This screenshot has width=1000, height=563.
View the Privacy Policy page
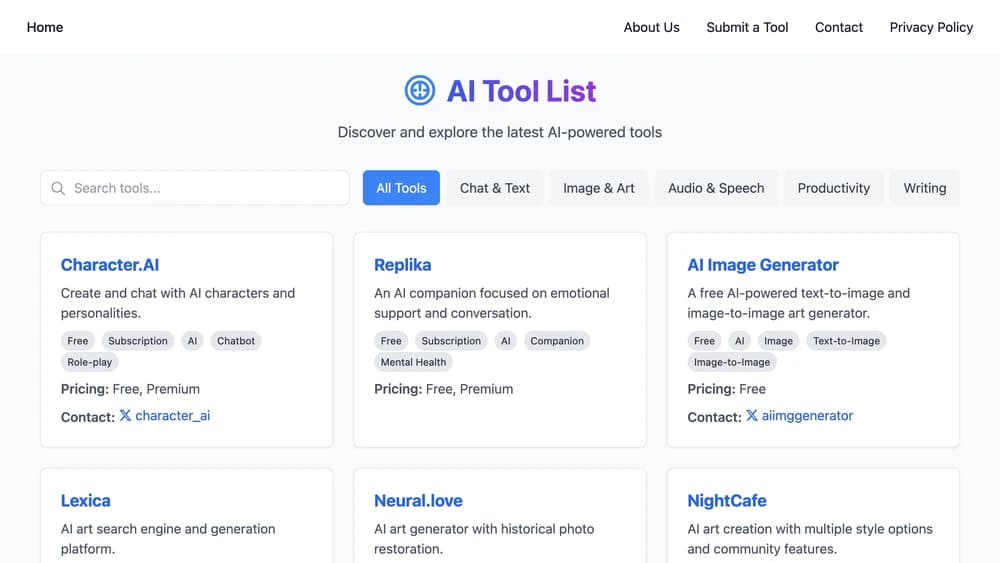click(x=931, y=27)
